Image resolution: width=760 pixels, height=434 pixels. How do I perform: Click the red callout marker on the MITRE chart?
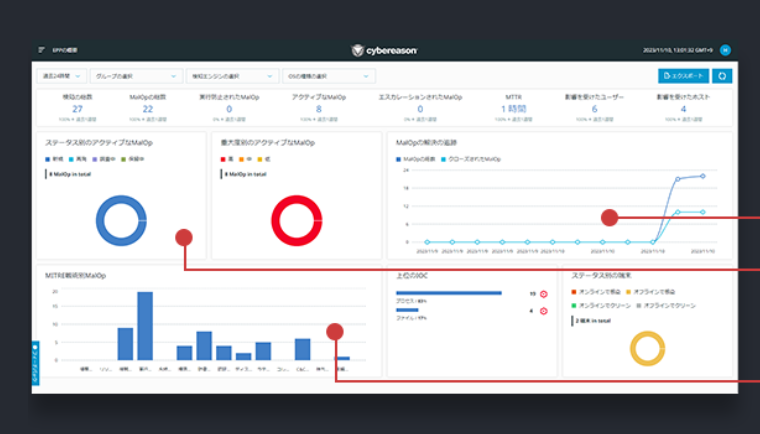(334, 331)
